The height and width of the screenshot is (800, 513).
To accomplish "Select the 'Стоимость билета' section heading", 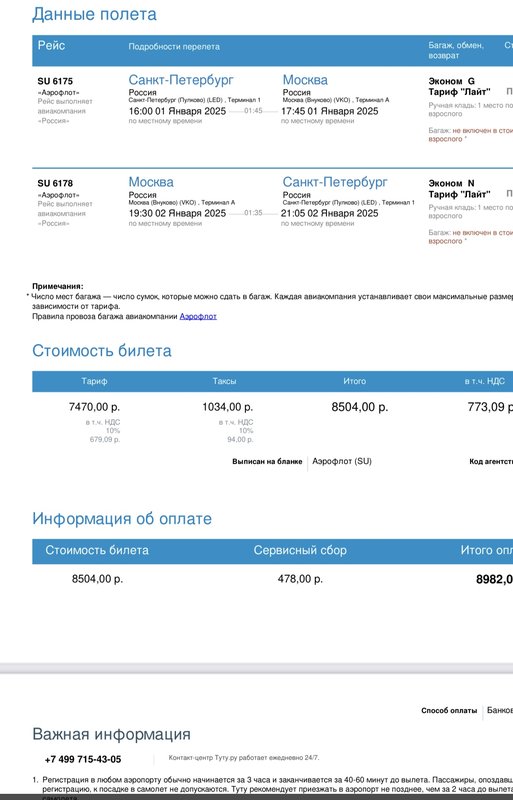I will (102, 351).
